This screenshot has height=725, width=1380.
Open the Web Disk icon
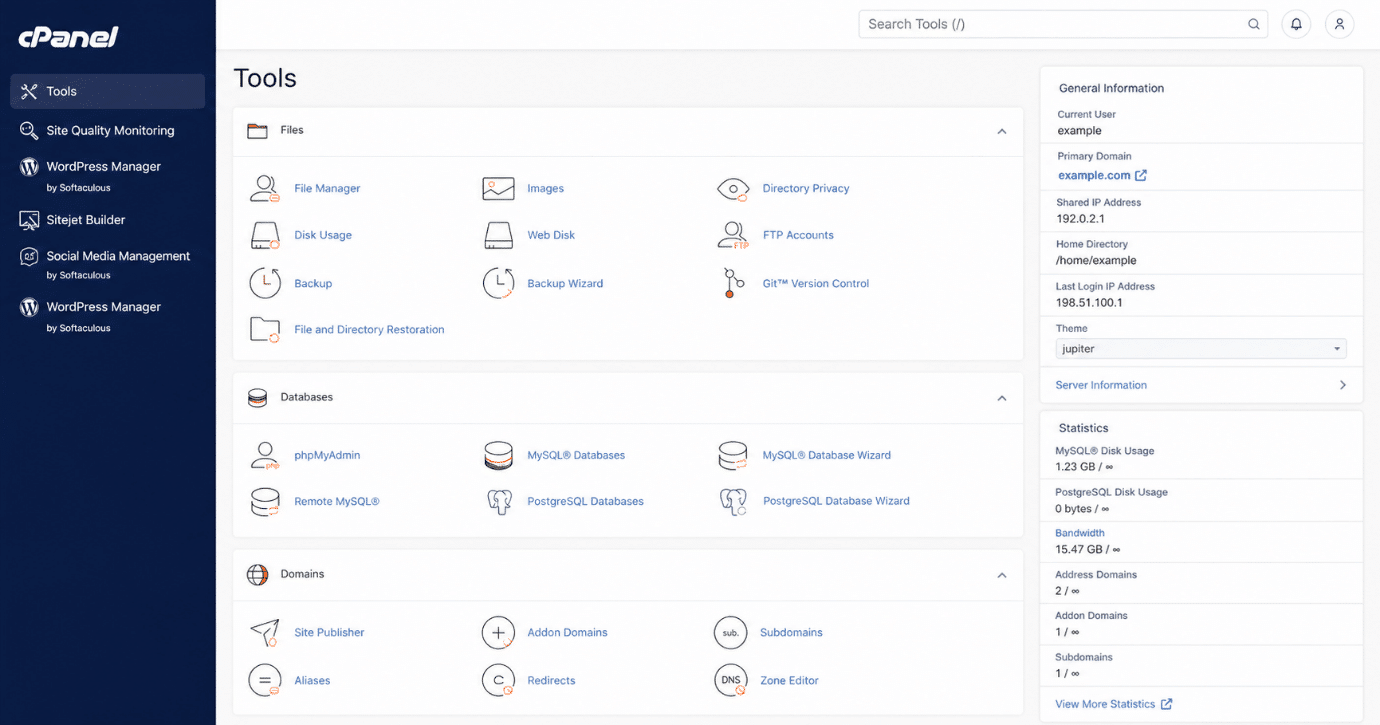tap(498, 235)
